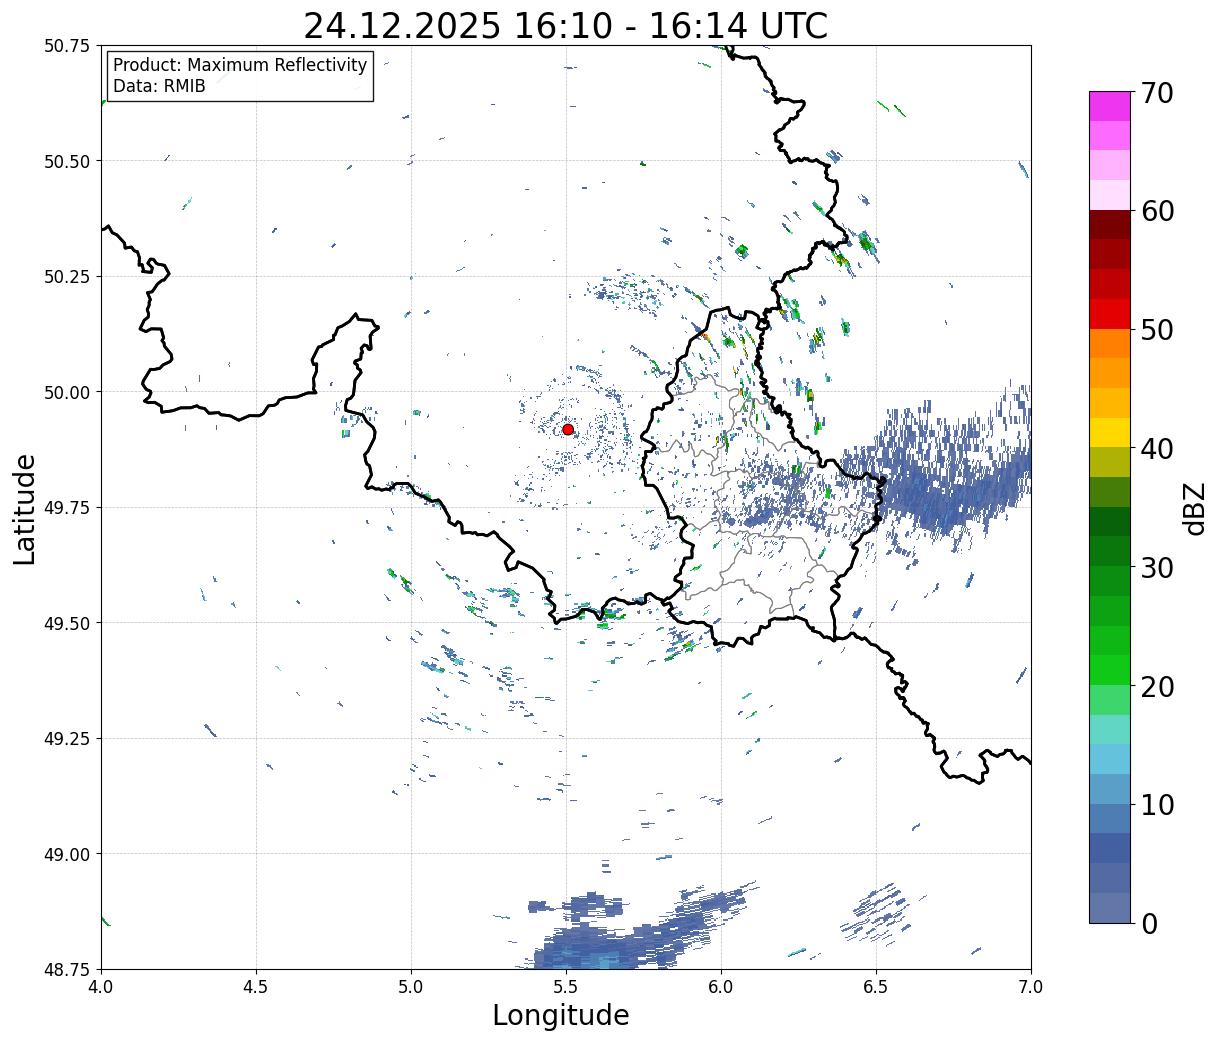The image size is (1219, 1040).
Task: Click the colorbar tick label 20
Action: 1156,687
